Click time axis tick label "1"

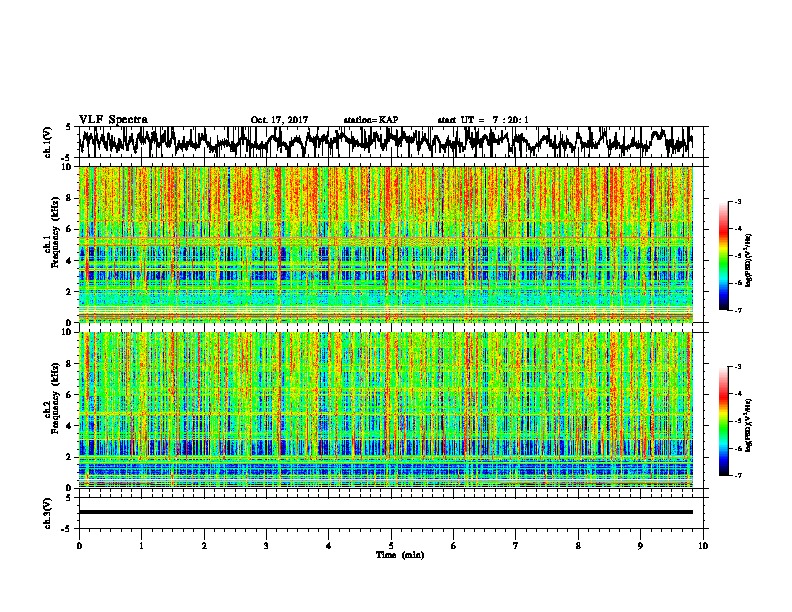tap(141, 546)
